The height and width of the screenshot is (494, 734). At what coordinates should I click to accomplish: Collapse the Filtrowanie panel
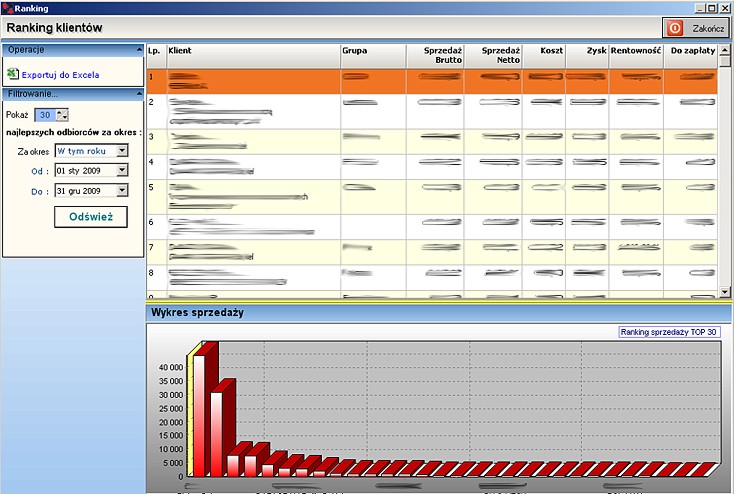[139, 94]
